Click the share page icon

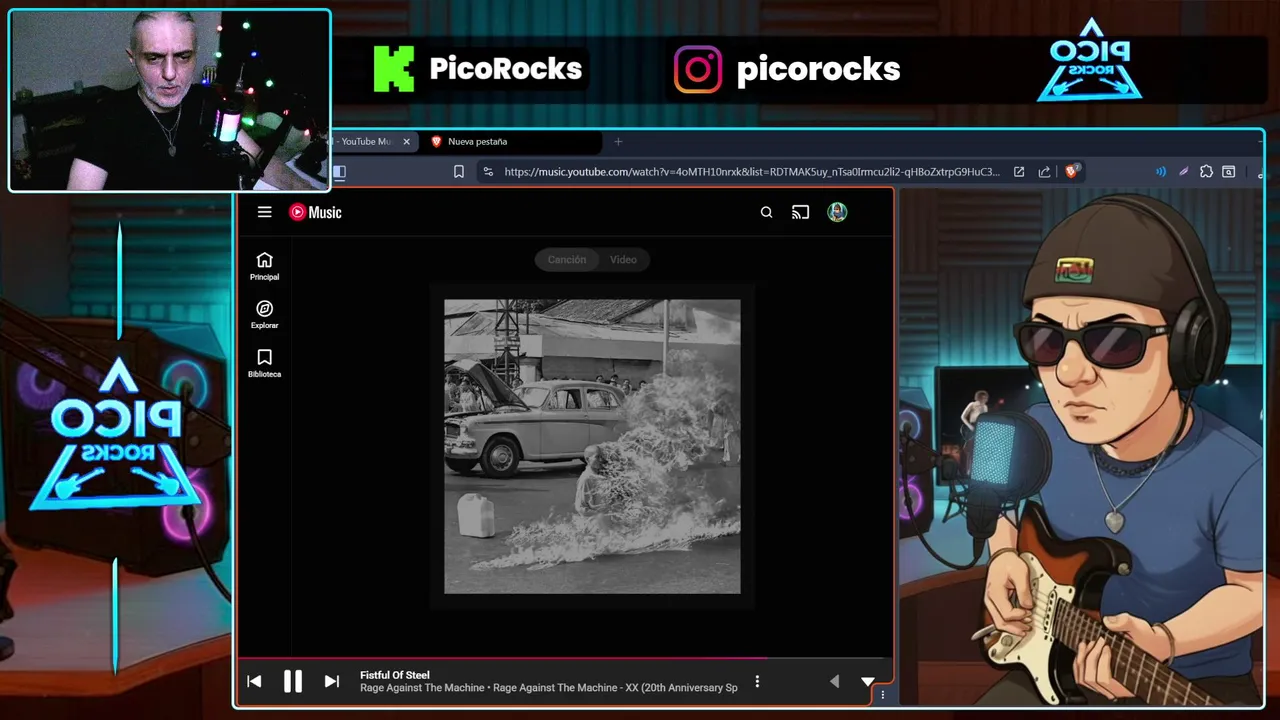tap(1044, 172)
